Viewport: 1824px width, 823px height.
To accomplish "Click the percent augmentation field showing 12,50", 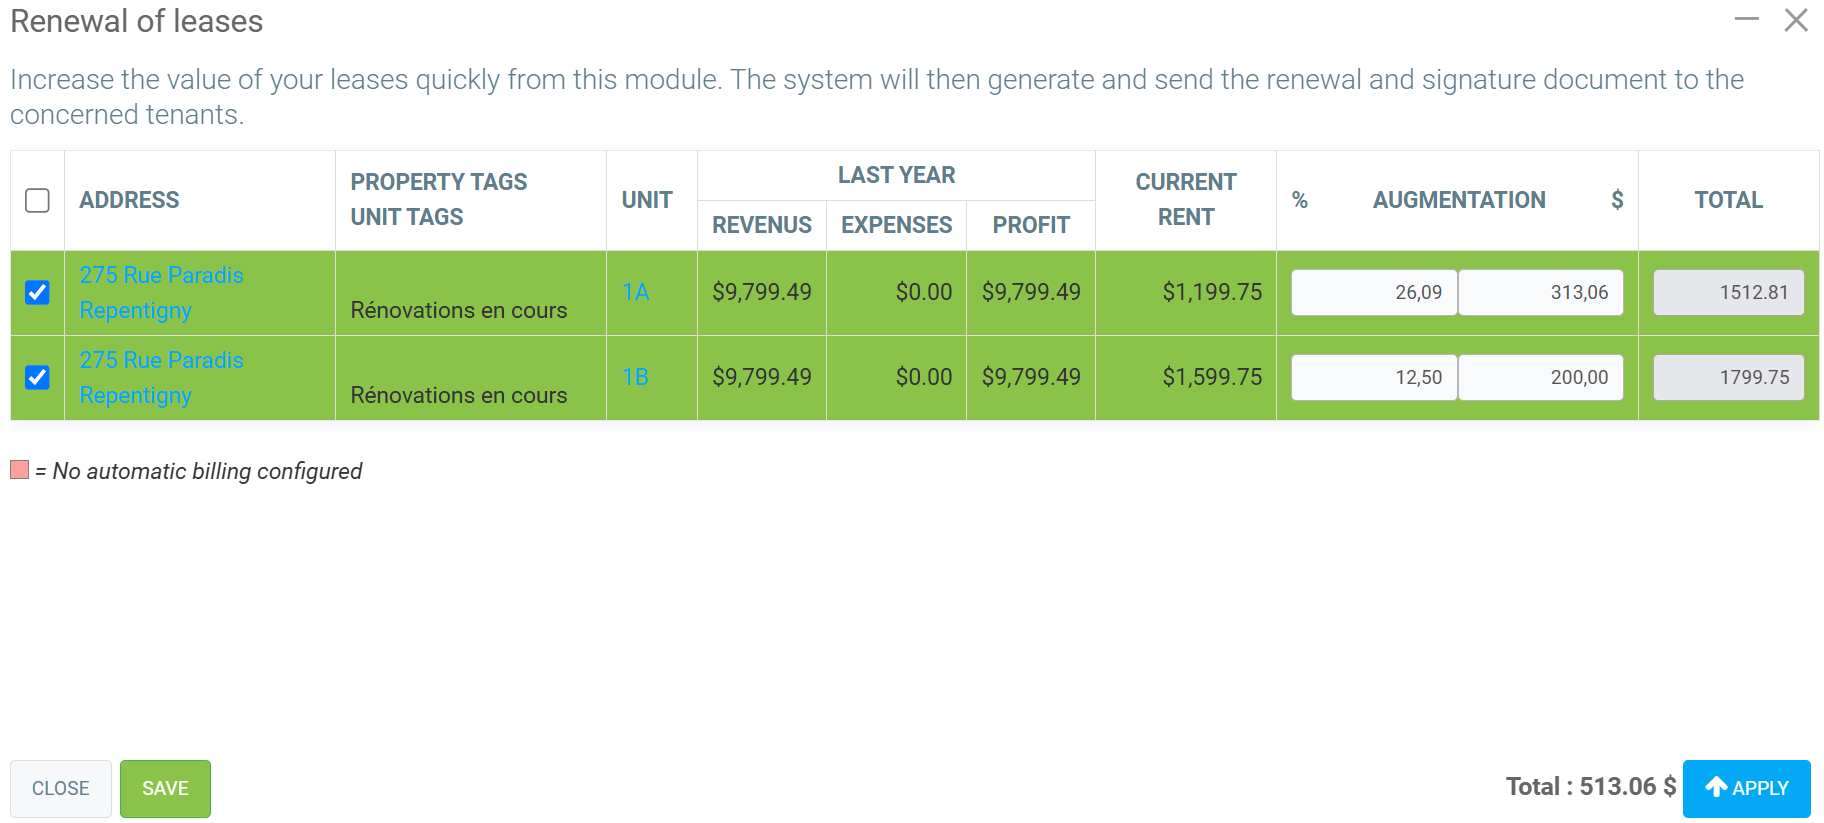I will (x=1374, y=377).
